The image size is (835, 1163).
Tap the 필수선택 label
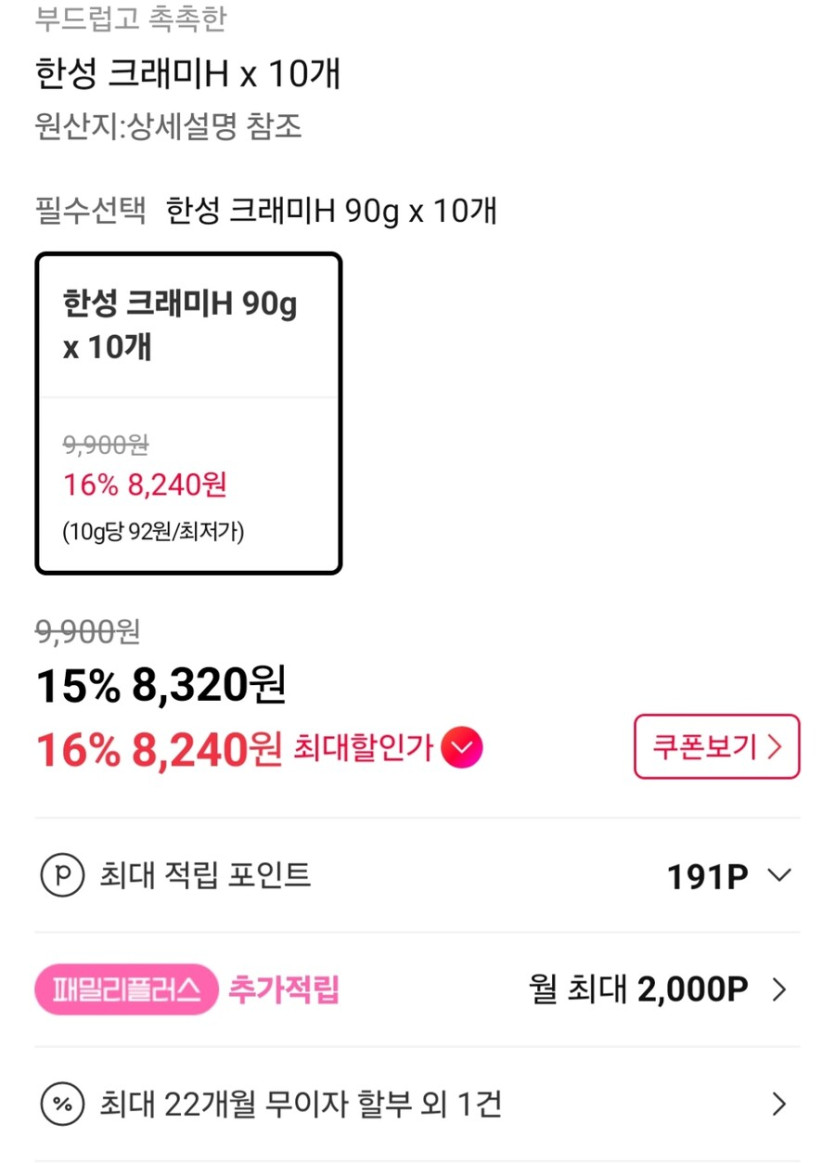click(x=90, y=211)
